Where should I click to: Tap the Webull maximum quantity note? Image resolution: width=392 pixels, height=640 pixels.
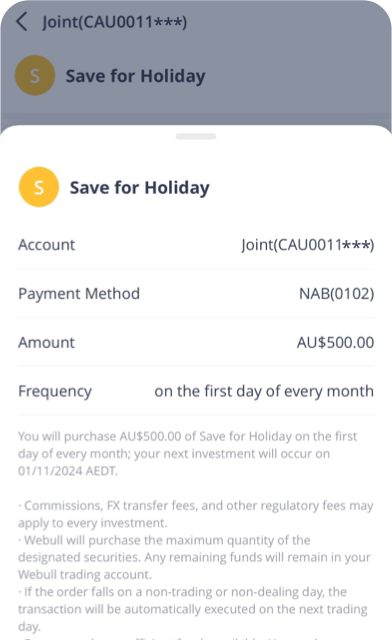pos(194,557)
